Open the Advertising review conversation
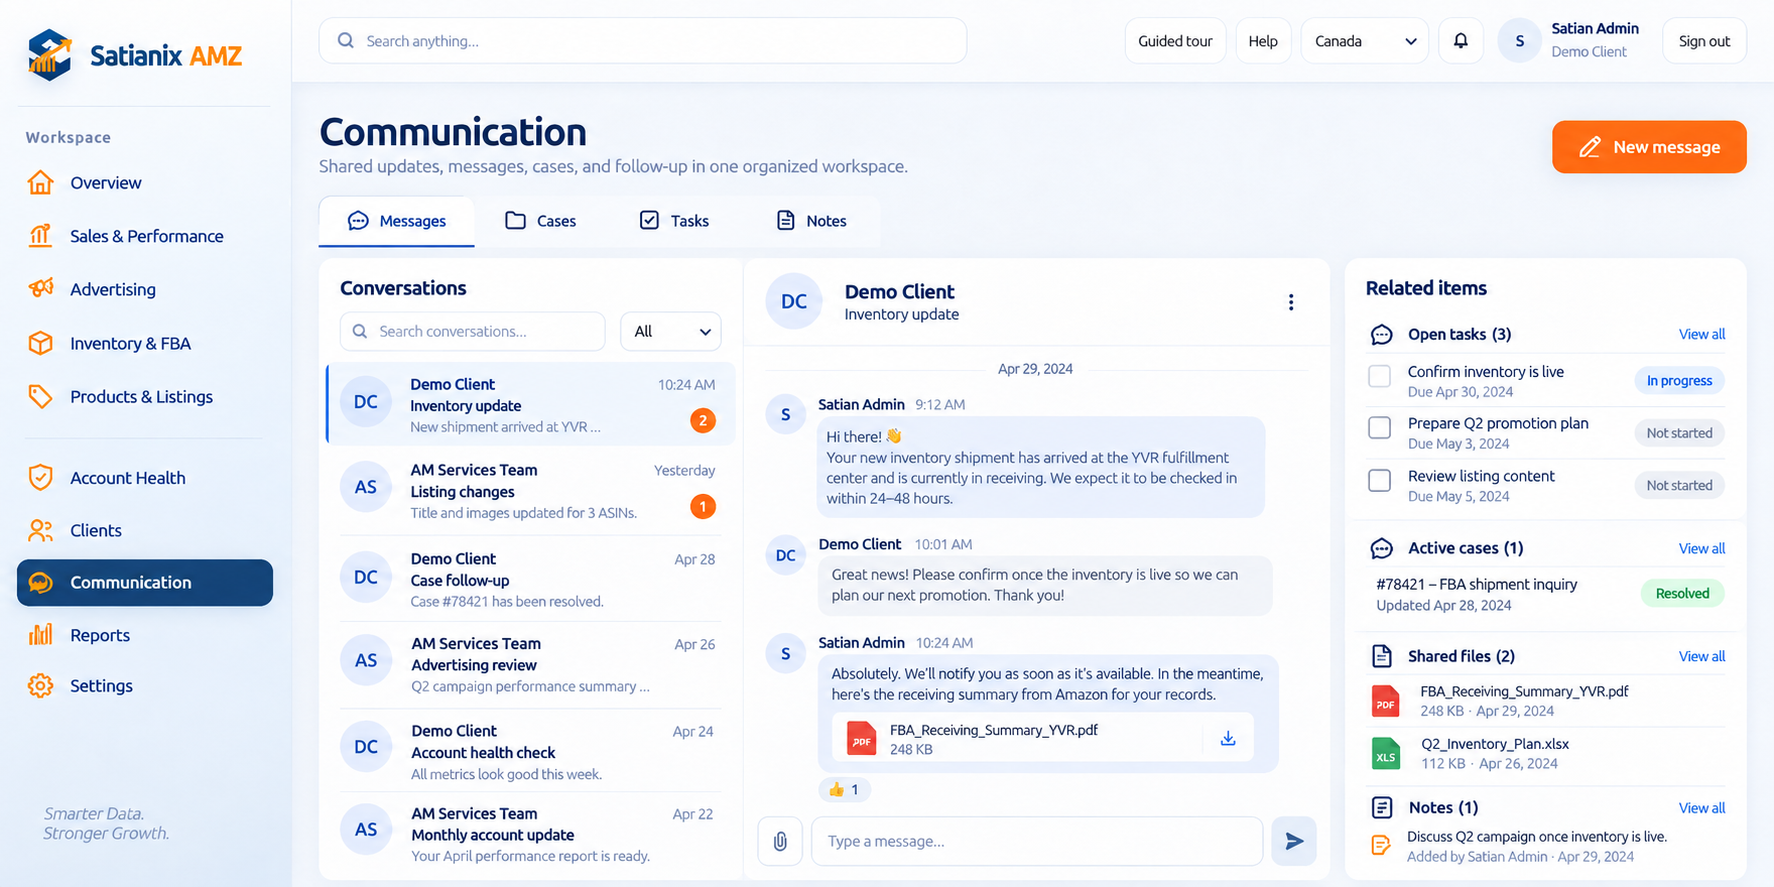Screen dimensions: 1774x887 531,664
